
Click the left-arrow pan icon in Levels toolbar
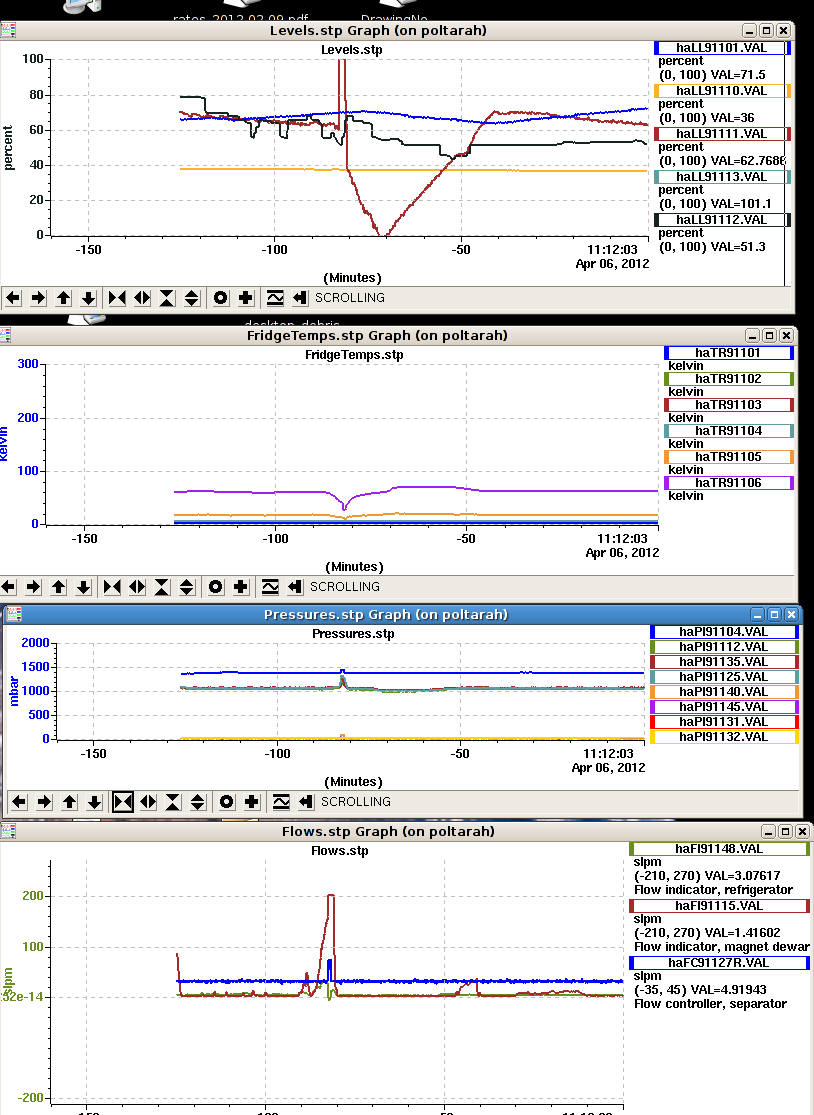(14, 298)
